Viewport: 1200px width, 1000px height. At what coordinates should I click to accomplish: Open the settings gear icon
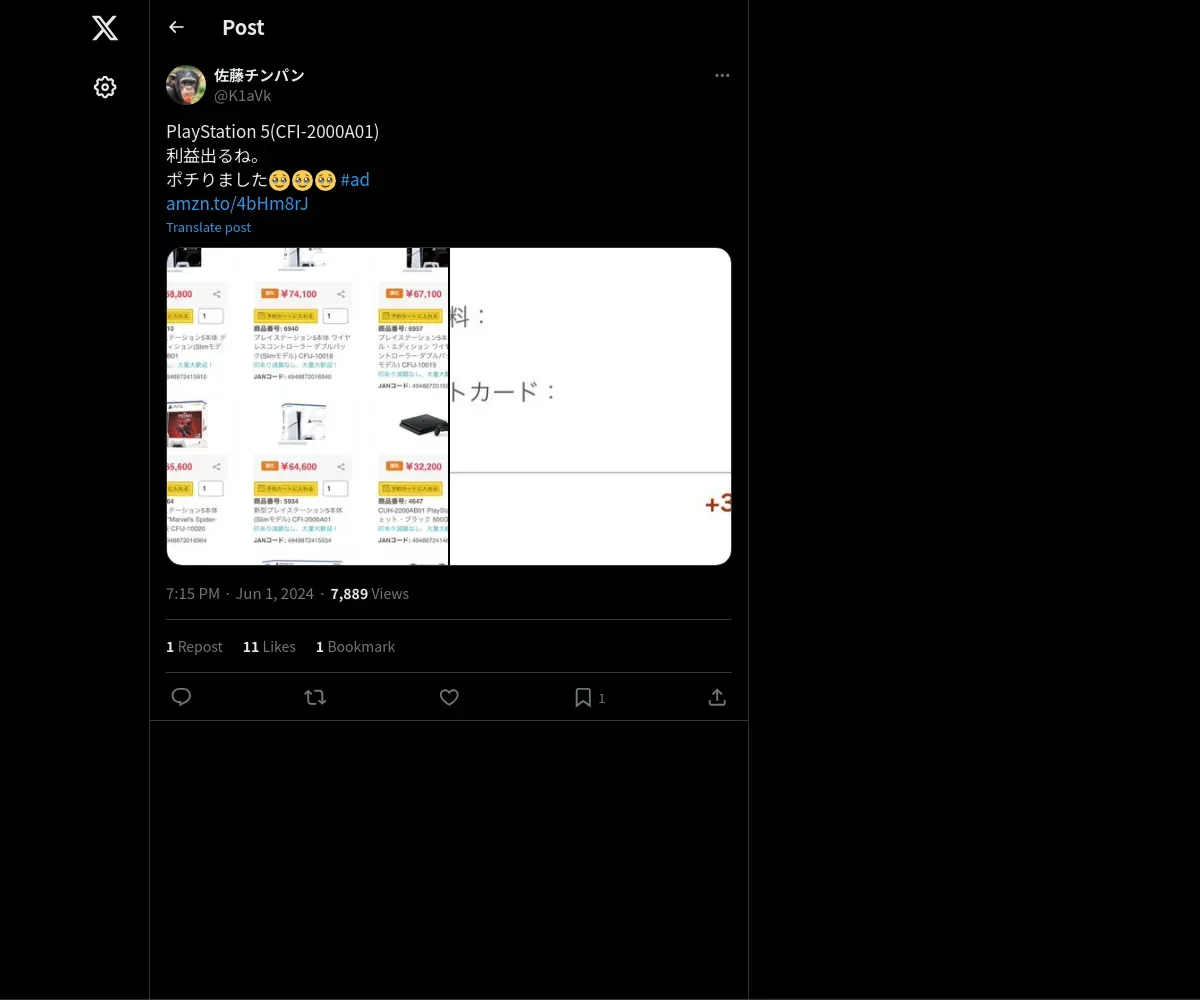click(105, 87)
